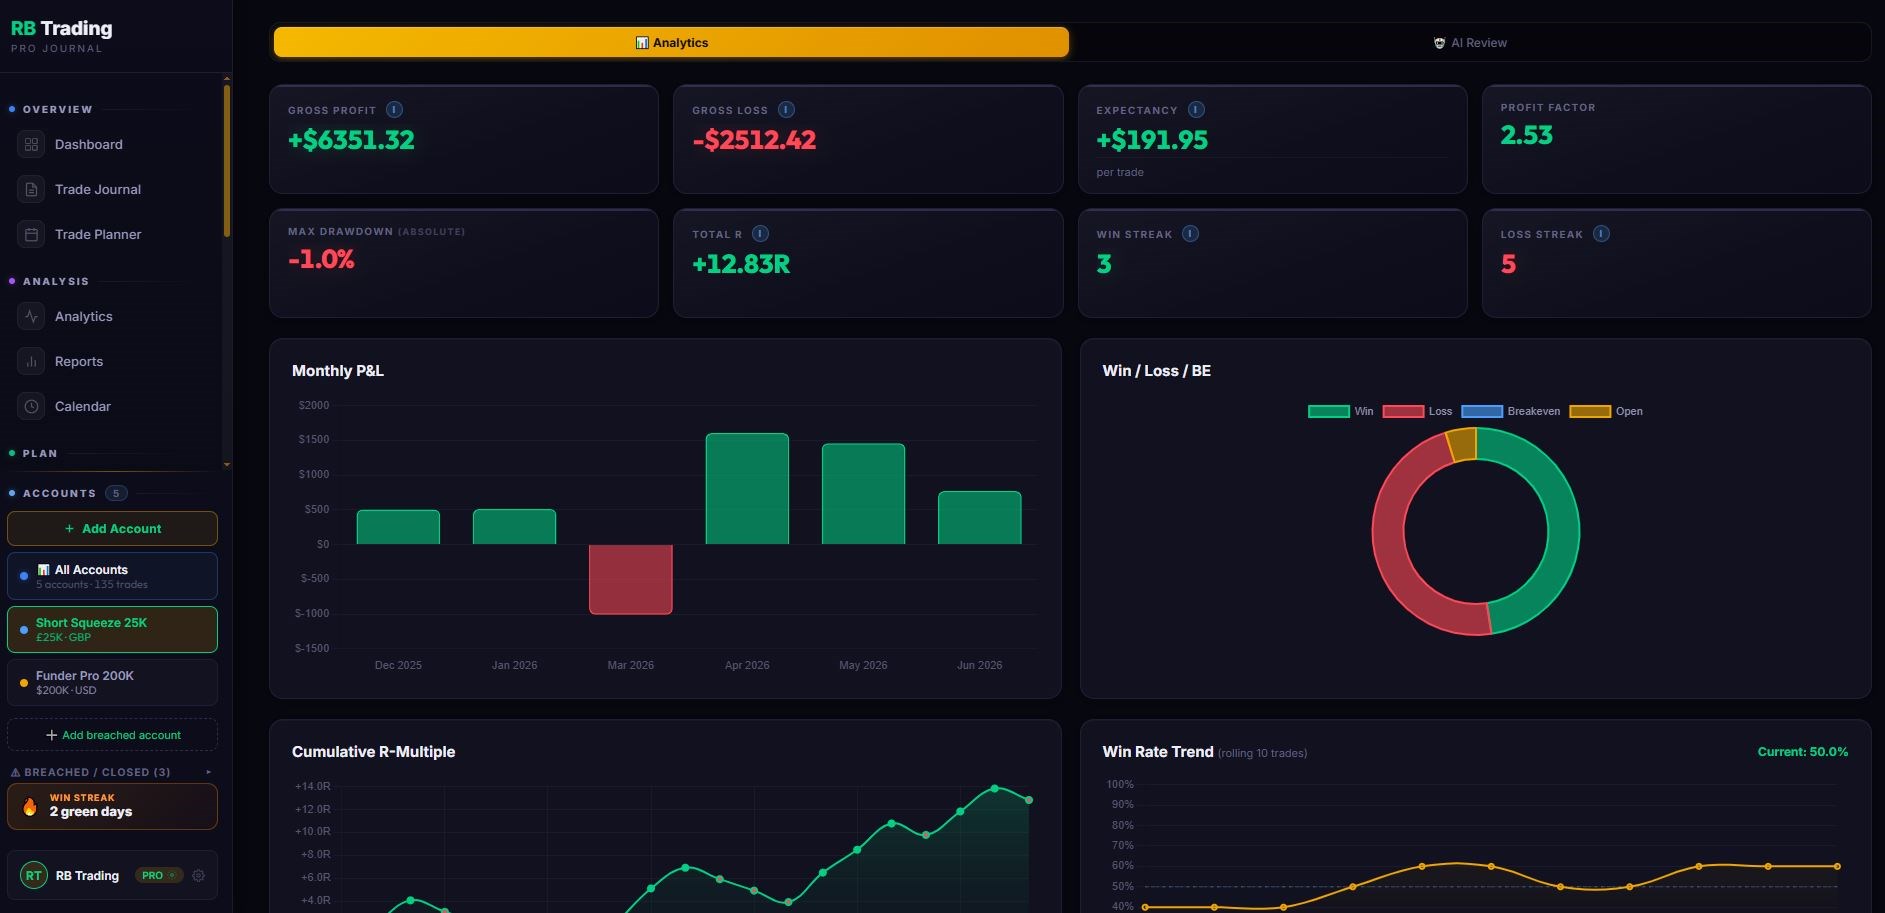This screenshot has width=1885, height=913.
Task: Open settings gear beside RB Trading profile
Action: [x=198, y=875]
